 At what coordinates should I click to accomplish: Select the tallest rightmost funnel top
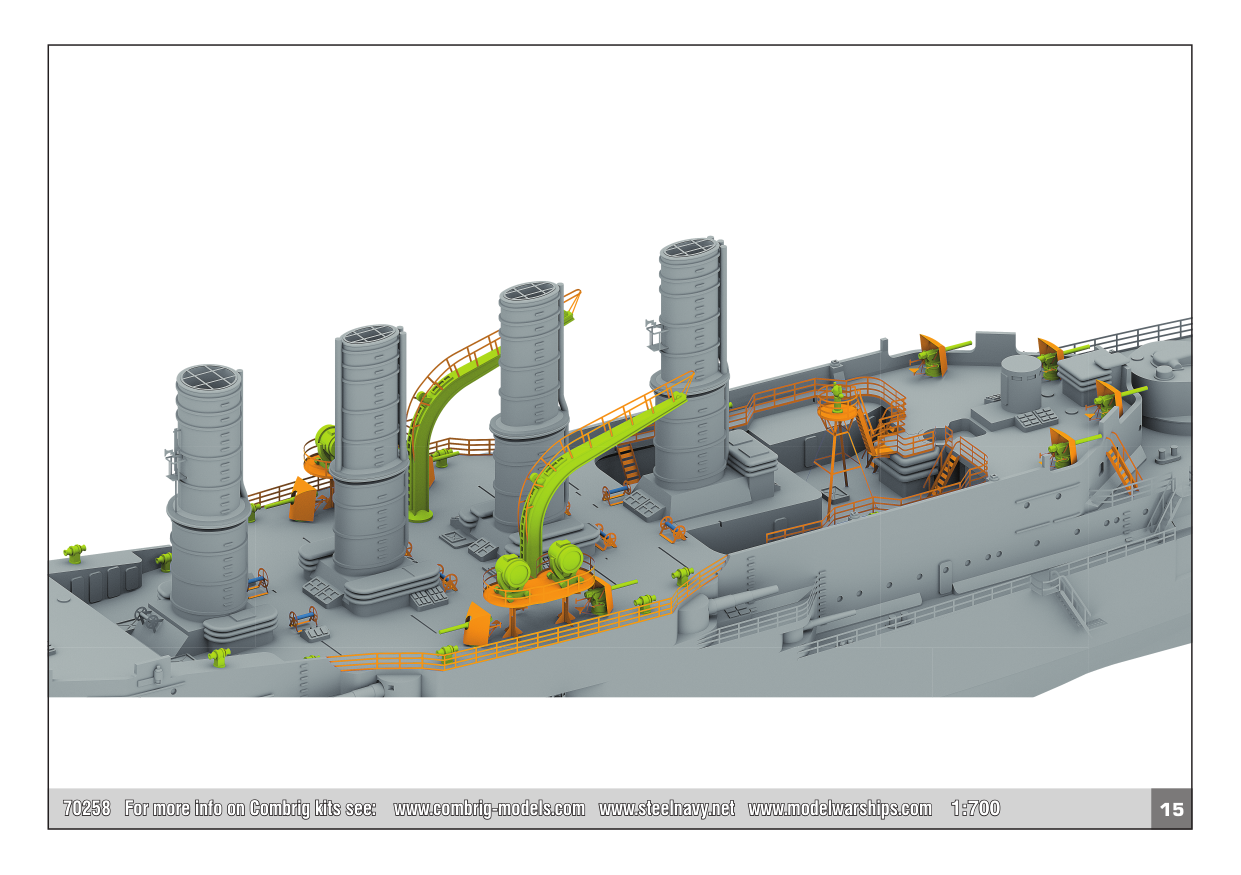pos(690,249)
